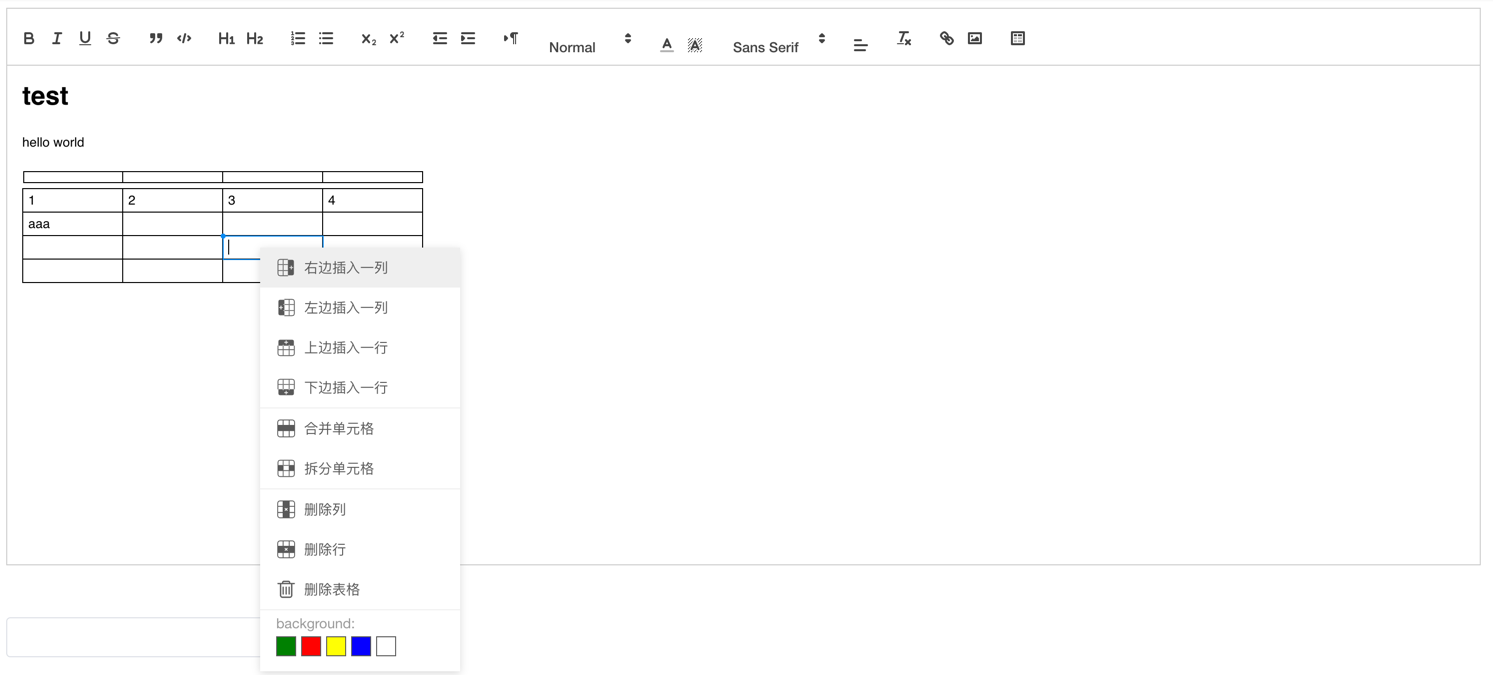Choose 右边插入一列 from context menu

[360, 268]
